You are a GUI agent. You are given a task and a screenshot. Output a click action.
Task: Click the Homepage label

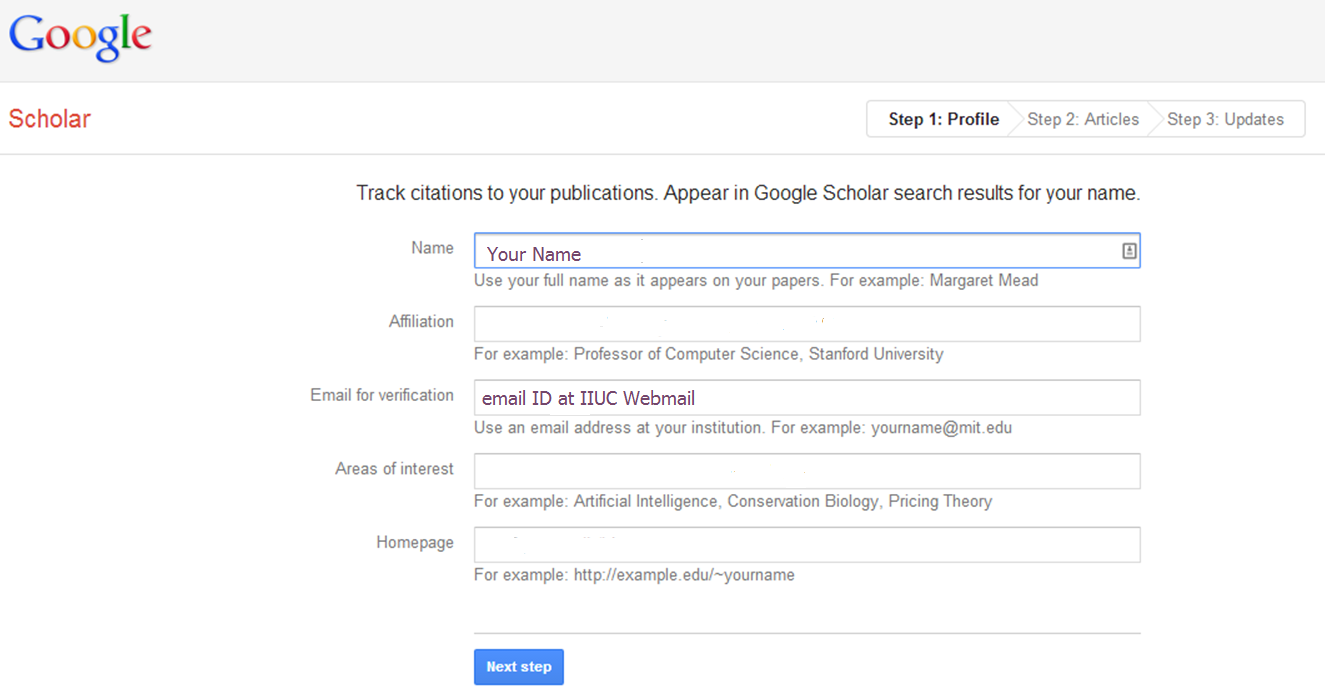tap(415, 543)
